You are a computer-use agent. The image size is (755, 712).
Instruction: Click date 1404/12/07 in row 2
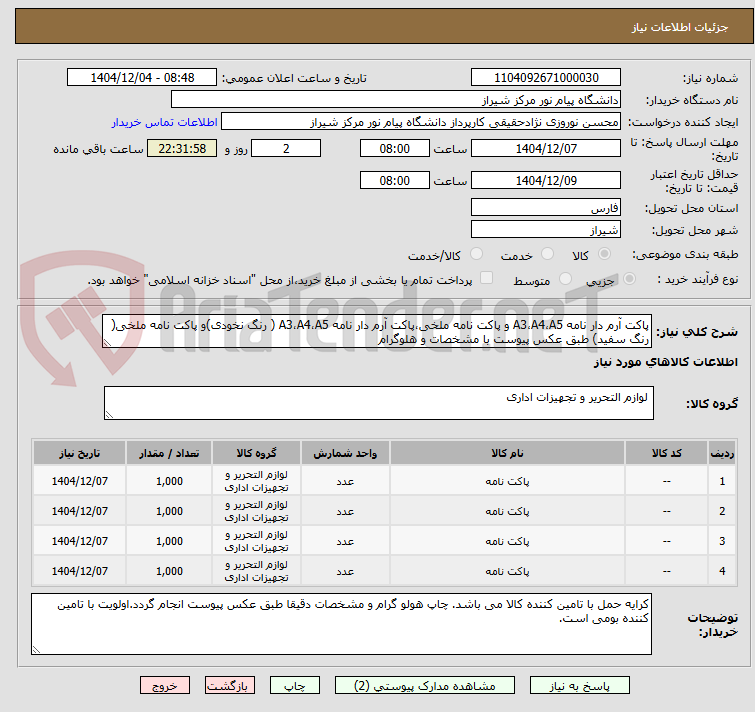pyautogui.click(x=79, y=511)
